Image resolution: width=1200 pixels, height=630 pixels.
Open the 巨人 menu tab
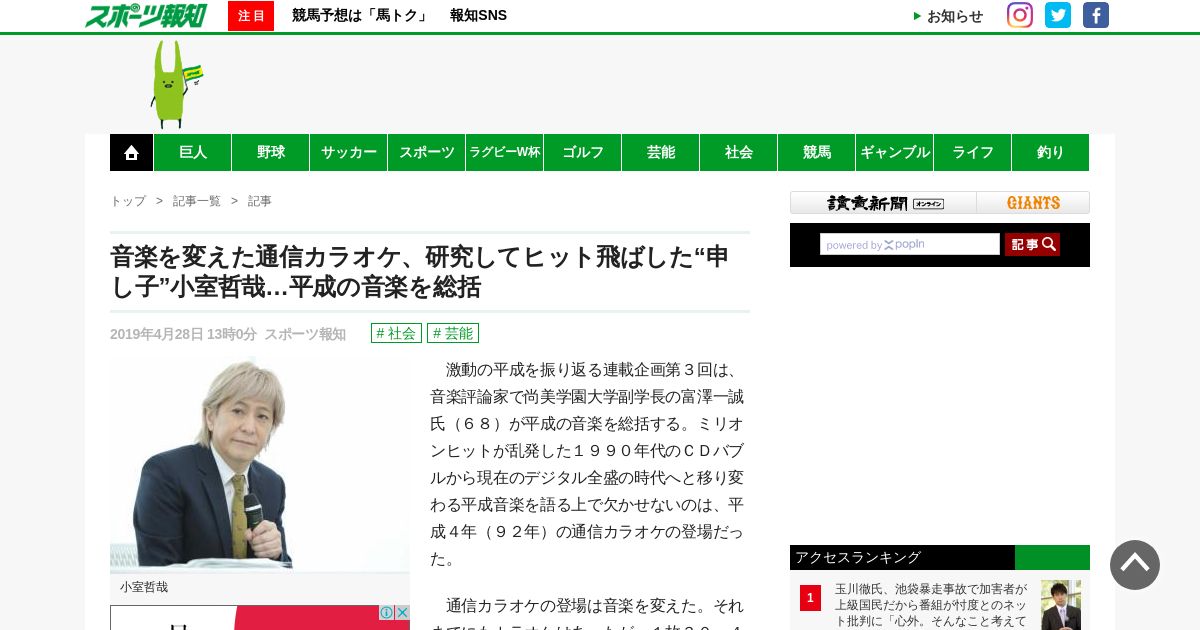point(193,153)
